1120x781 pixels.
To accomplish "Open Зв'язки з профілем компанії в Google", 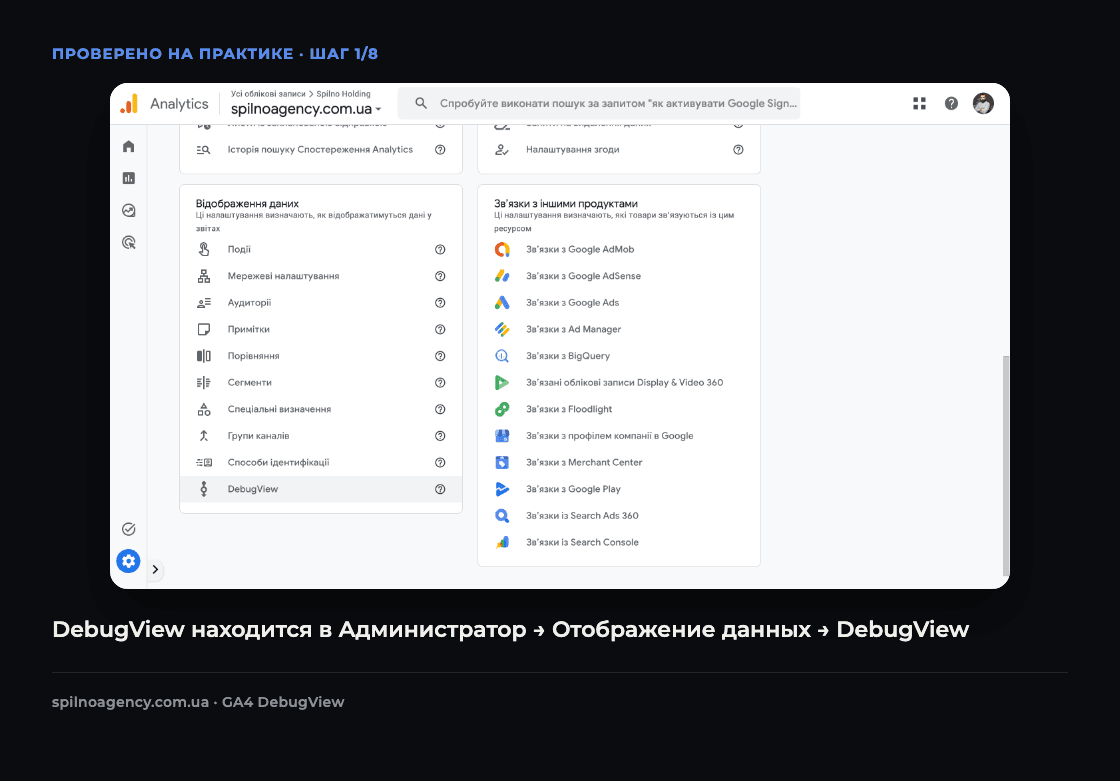I will point(619,436).
